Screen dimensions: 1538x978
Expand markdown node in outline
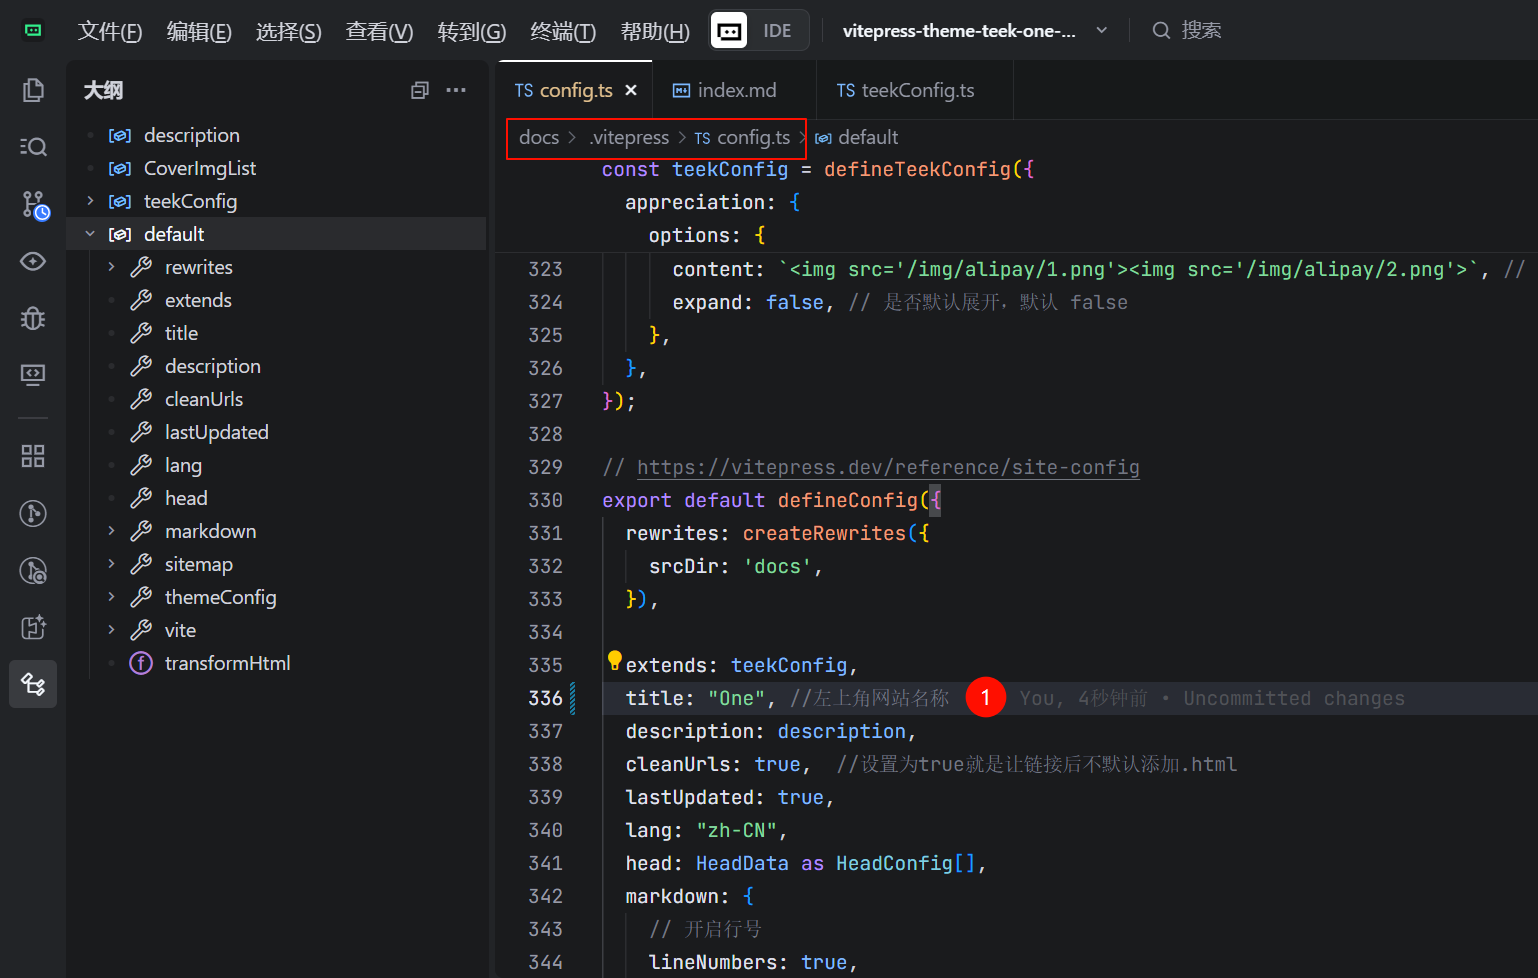[111, 531]
